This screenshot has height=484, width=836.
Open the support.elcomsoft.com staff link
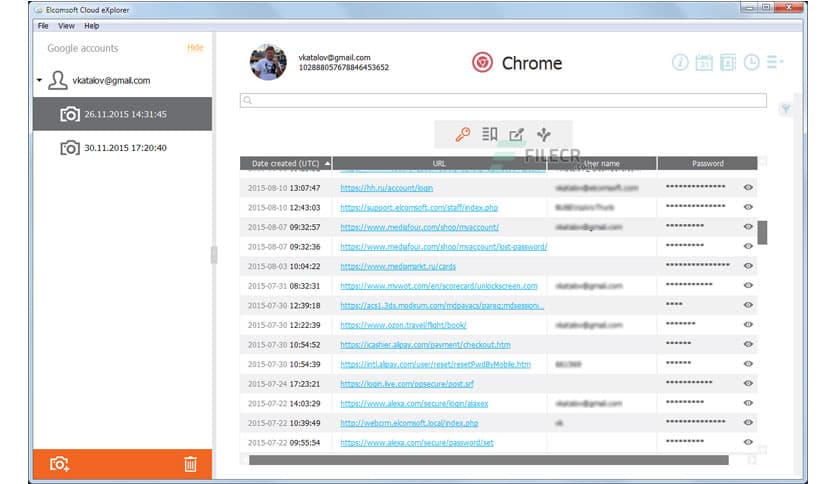(x=419, y=207)
